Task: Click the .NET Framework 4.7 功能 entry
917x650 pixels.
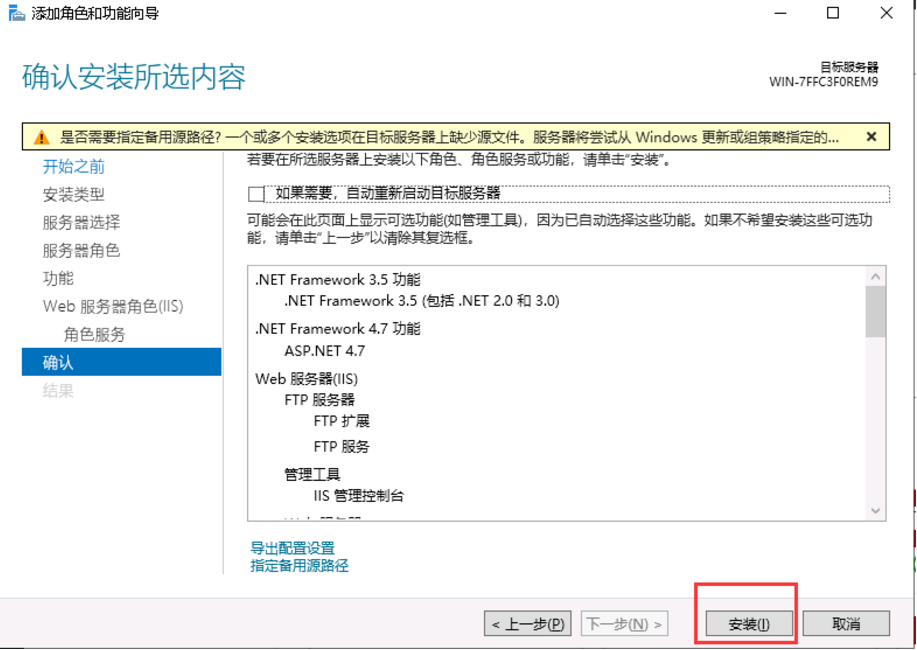Action: (x=338, y=329)
